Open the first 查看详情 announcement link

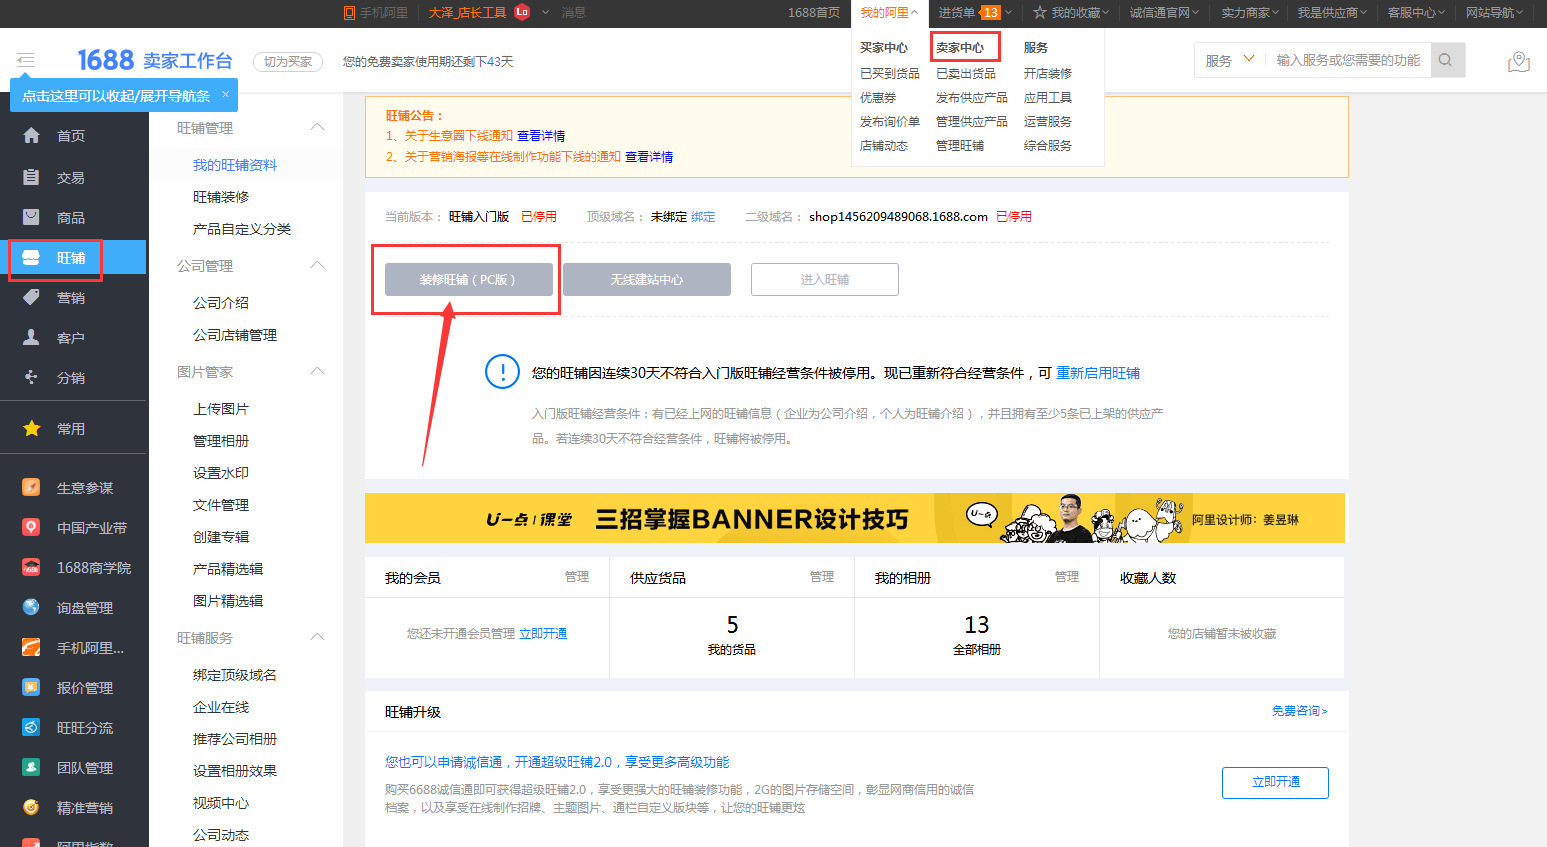click(x=541, y=136)
